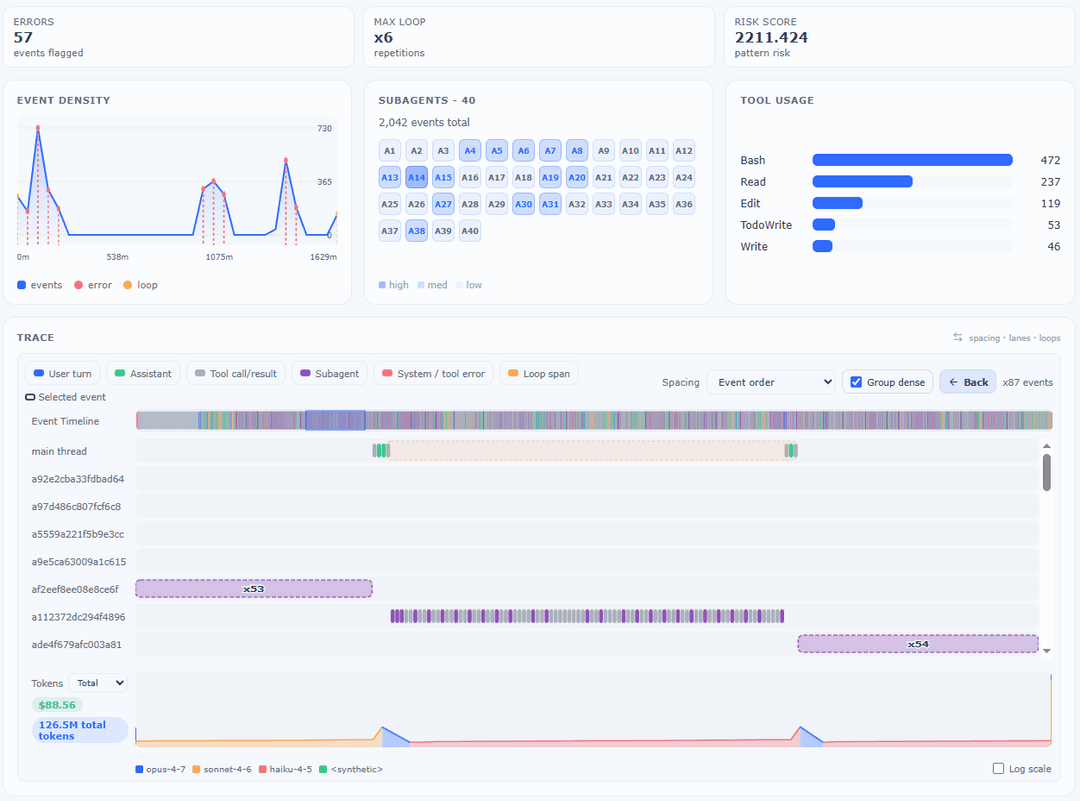
Task: Select subagent chip A1
Action: tap(390, 151)
